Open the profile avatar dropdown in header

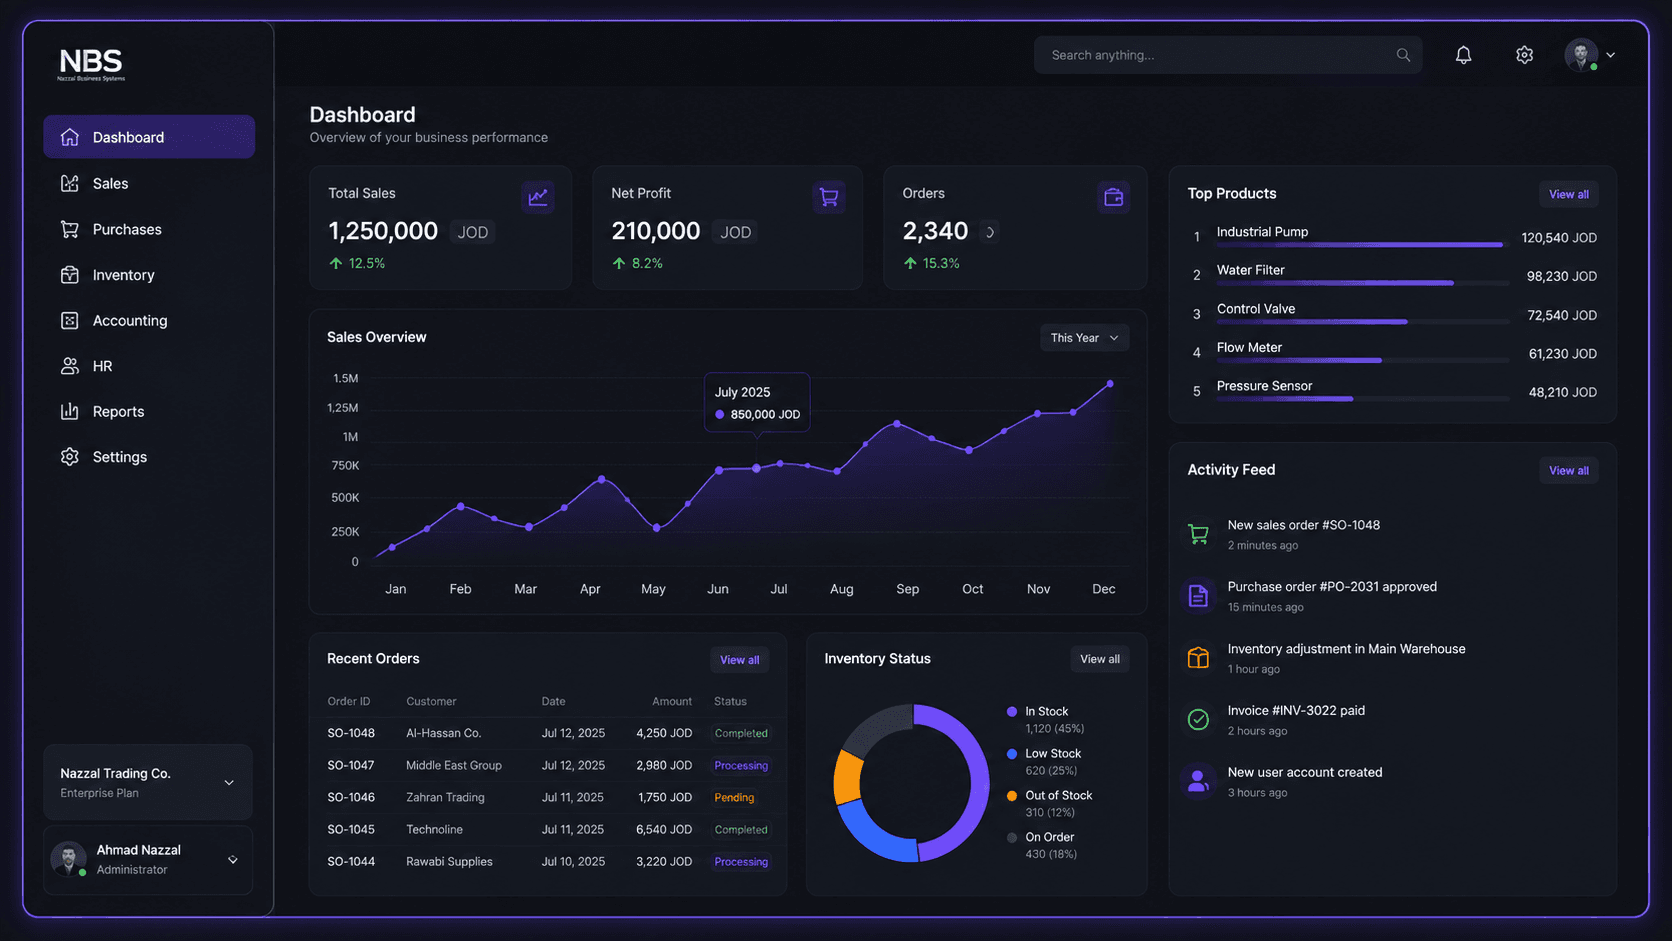tap(1590, 55)
